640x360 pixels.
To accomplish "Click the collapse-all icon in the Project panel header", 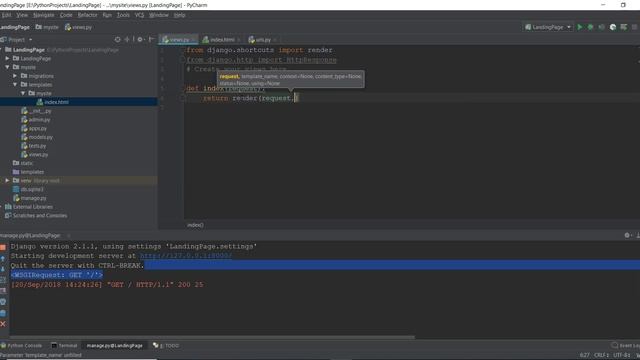I will [x=127, y=40].
